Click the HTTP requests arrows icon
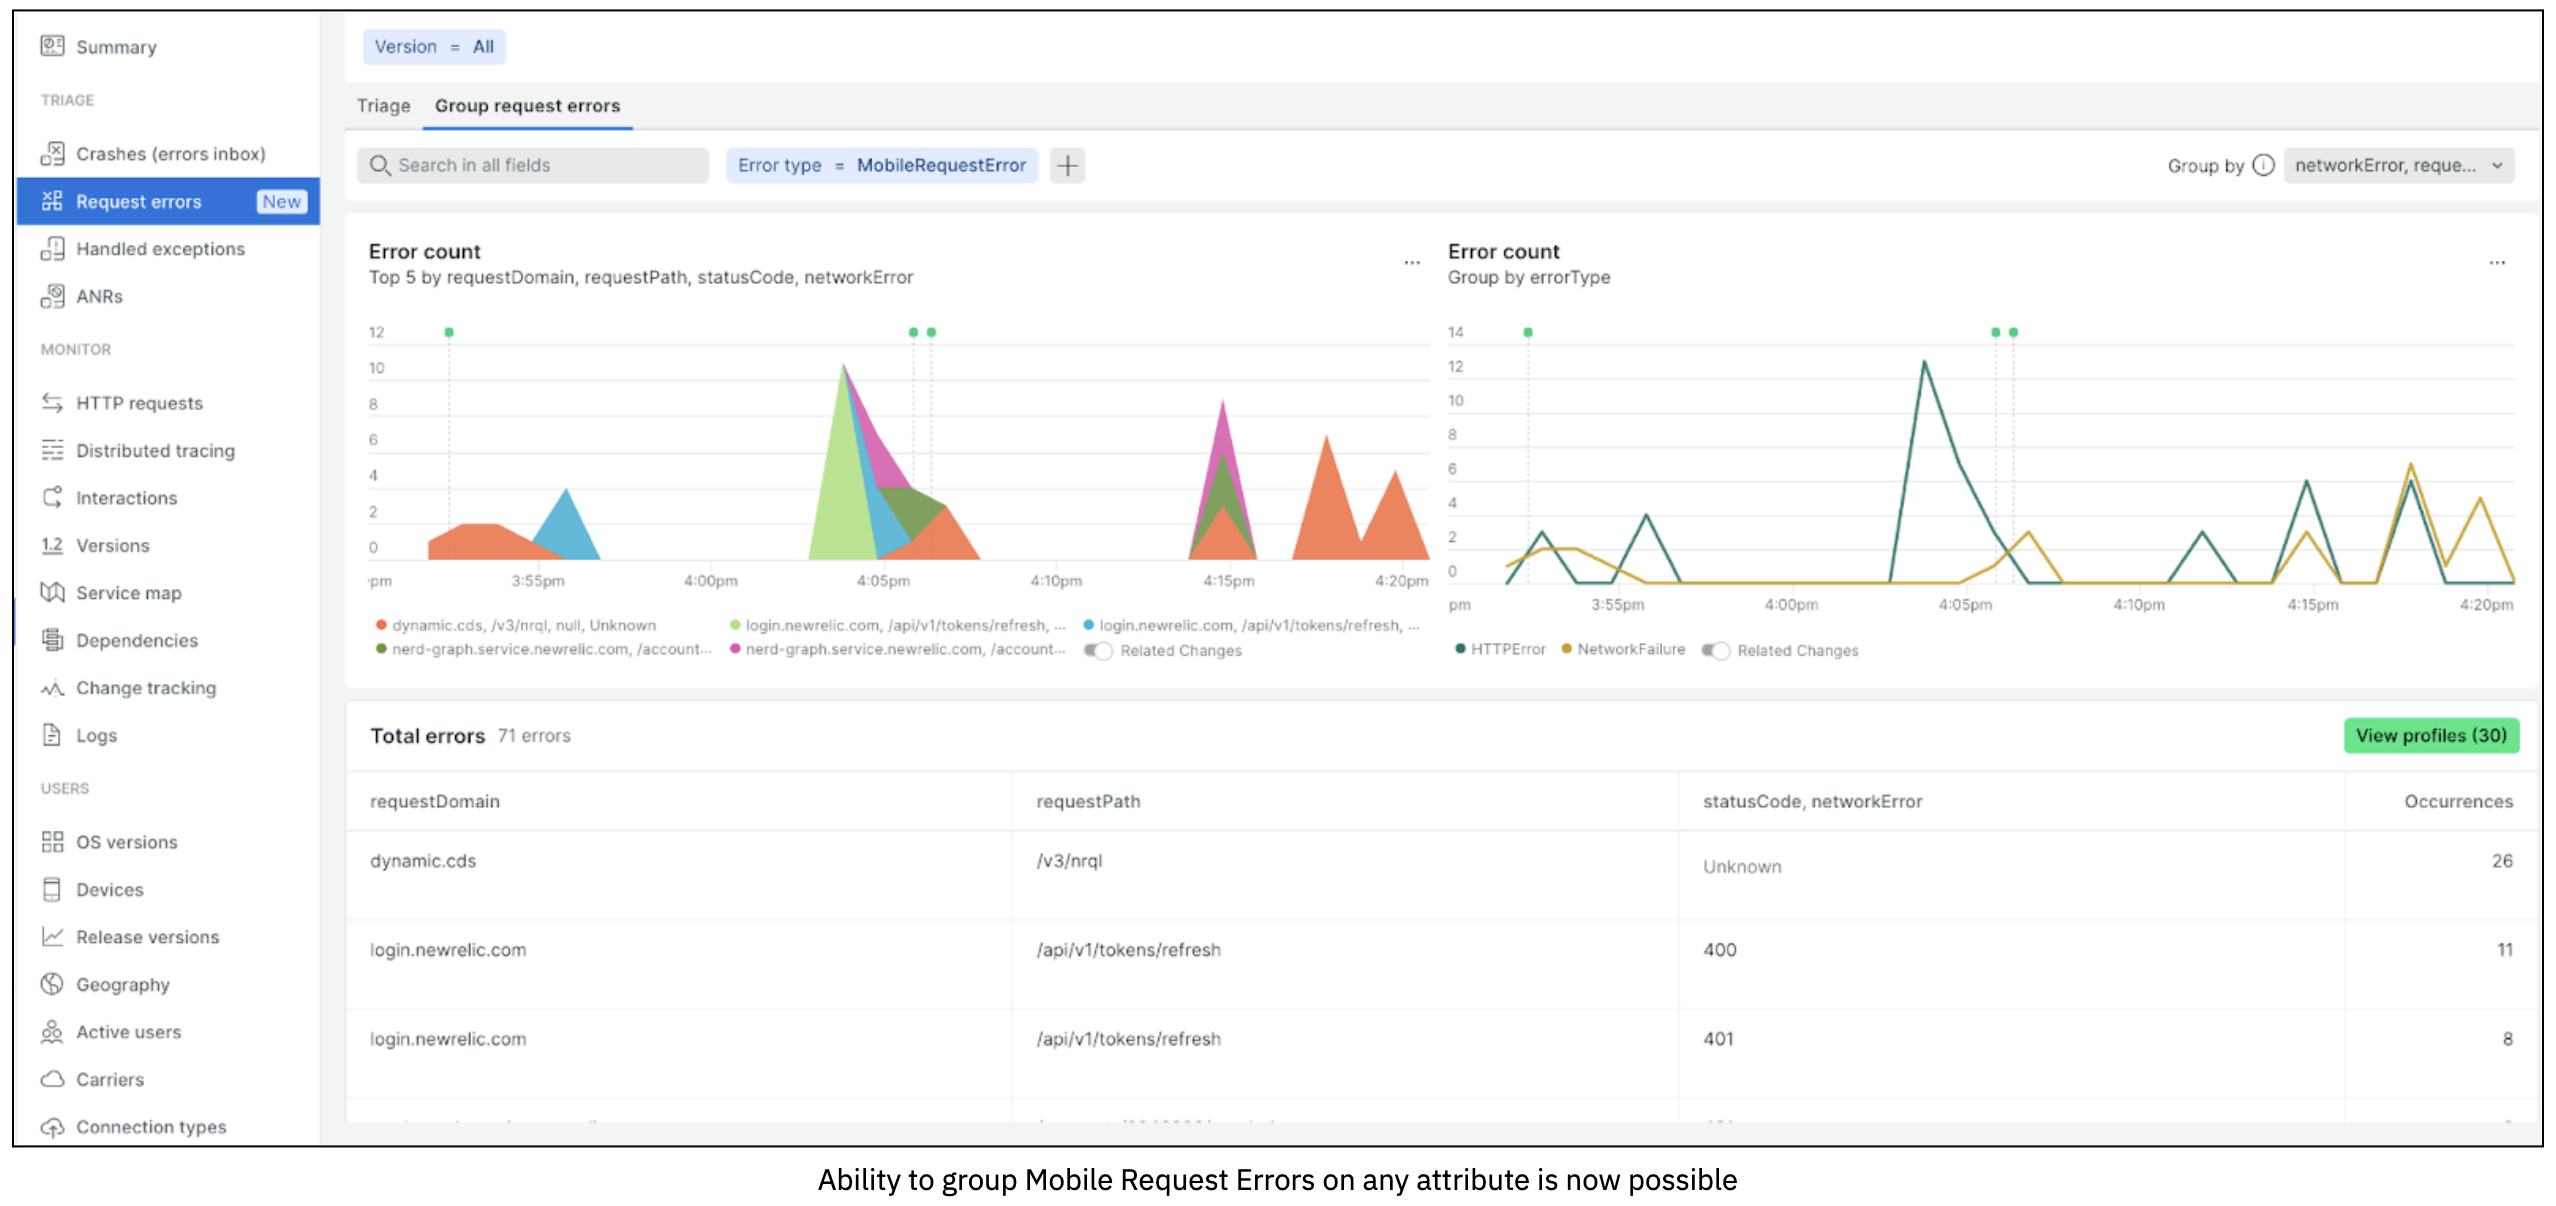 [52, 402]
